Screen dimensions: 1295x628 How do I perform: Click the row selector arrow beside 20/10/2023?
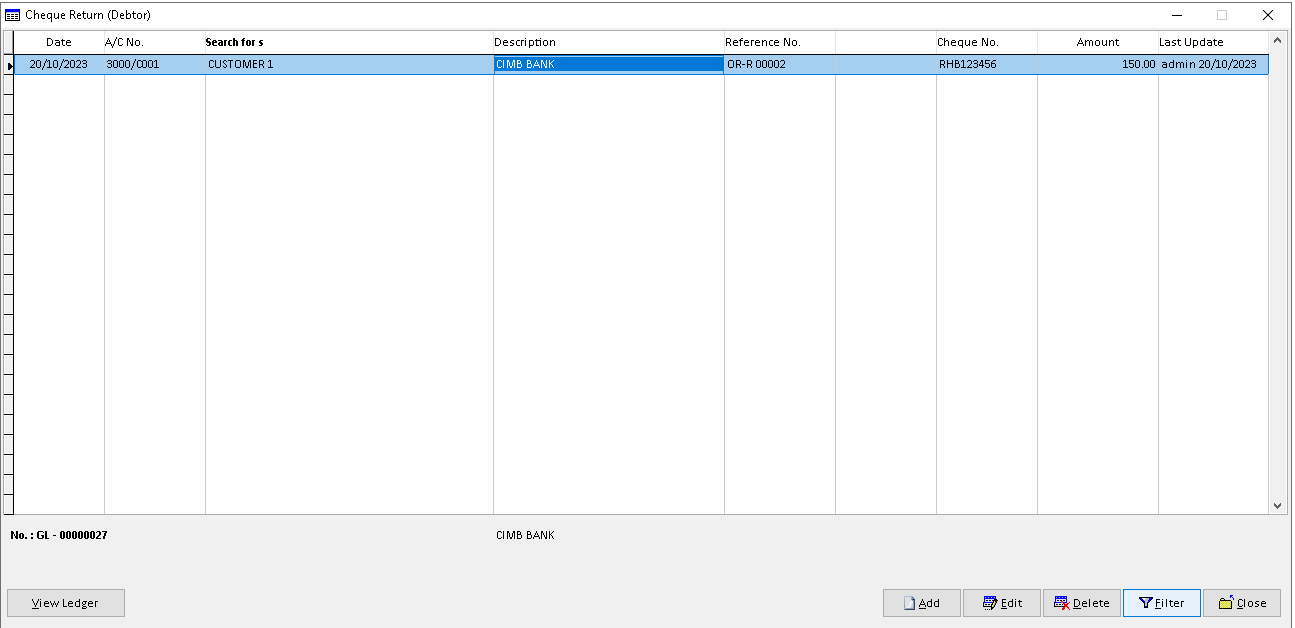click(x=9, y=63)
